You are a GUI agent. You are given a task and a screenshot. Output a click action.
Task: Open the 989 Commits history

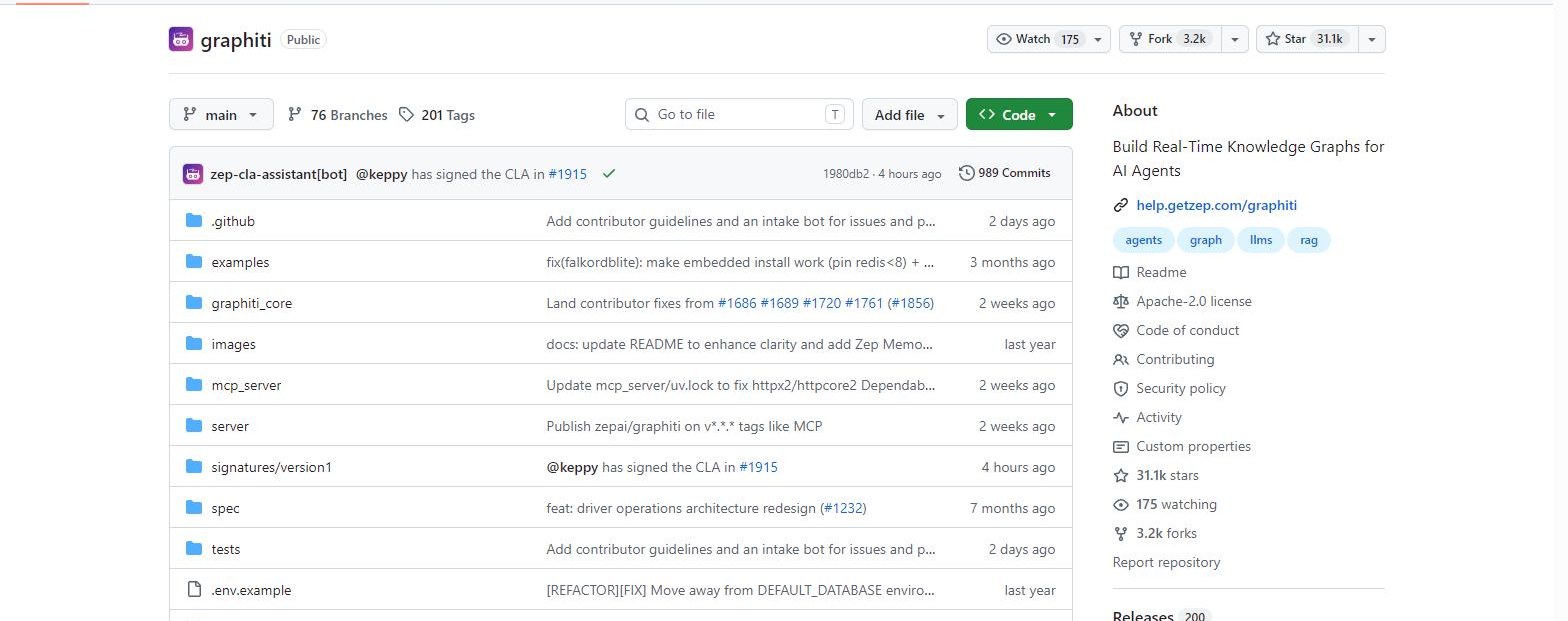1005,173
